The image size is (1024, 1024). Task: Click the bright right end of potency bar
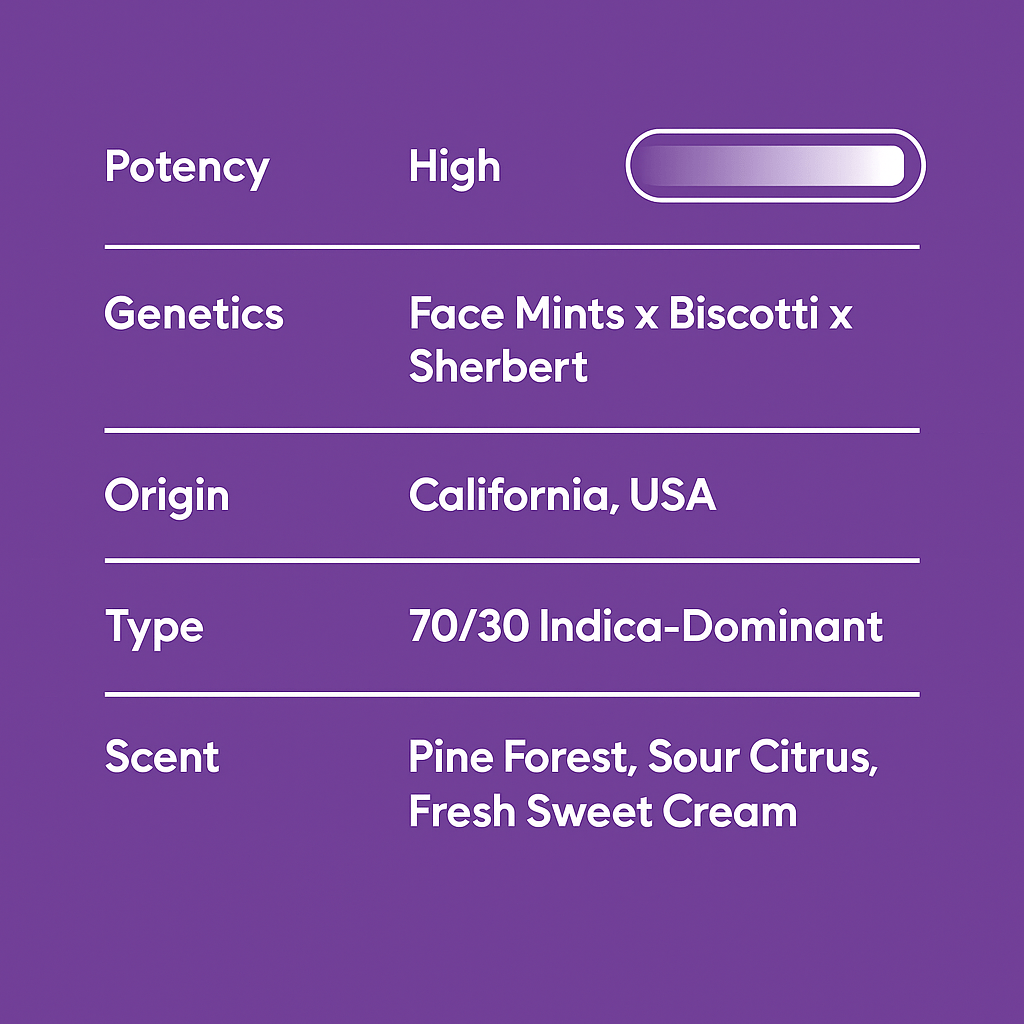(x=885, y=166)
